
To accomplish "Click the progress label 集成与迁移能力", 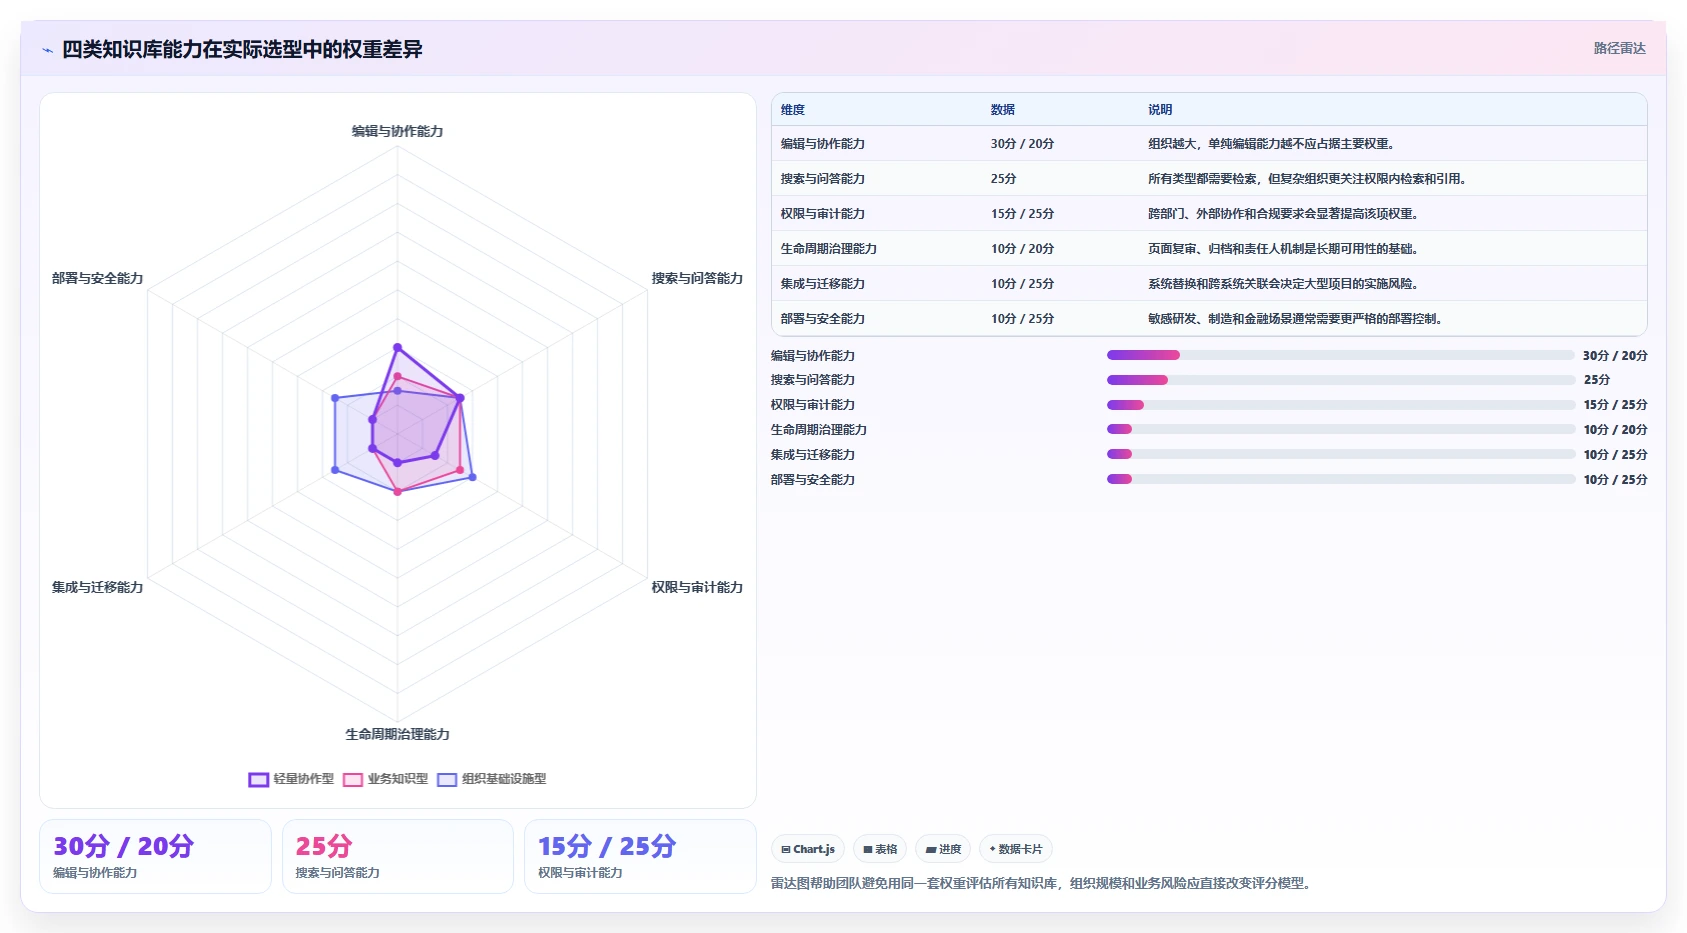I will pos(813,454).
